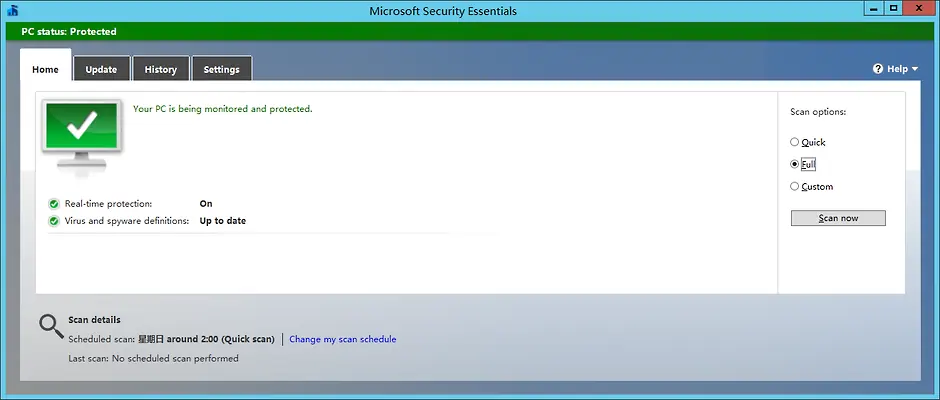
Task: Click the Scheduled scan time text
Action: point(206,339)
